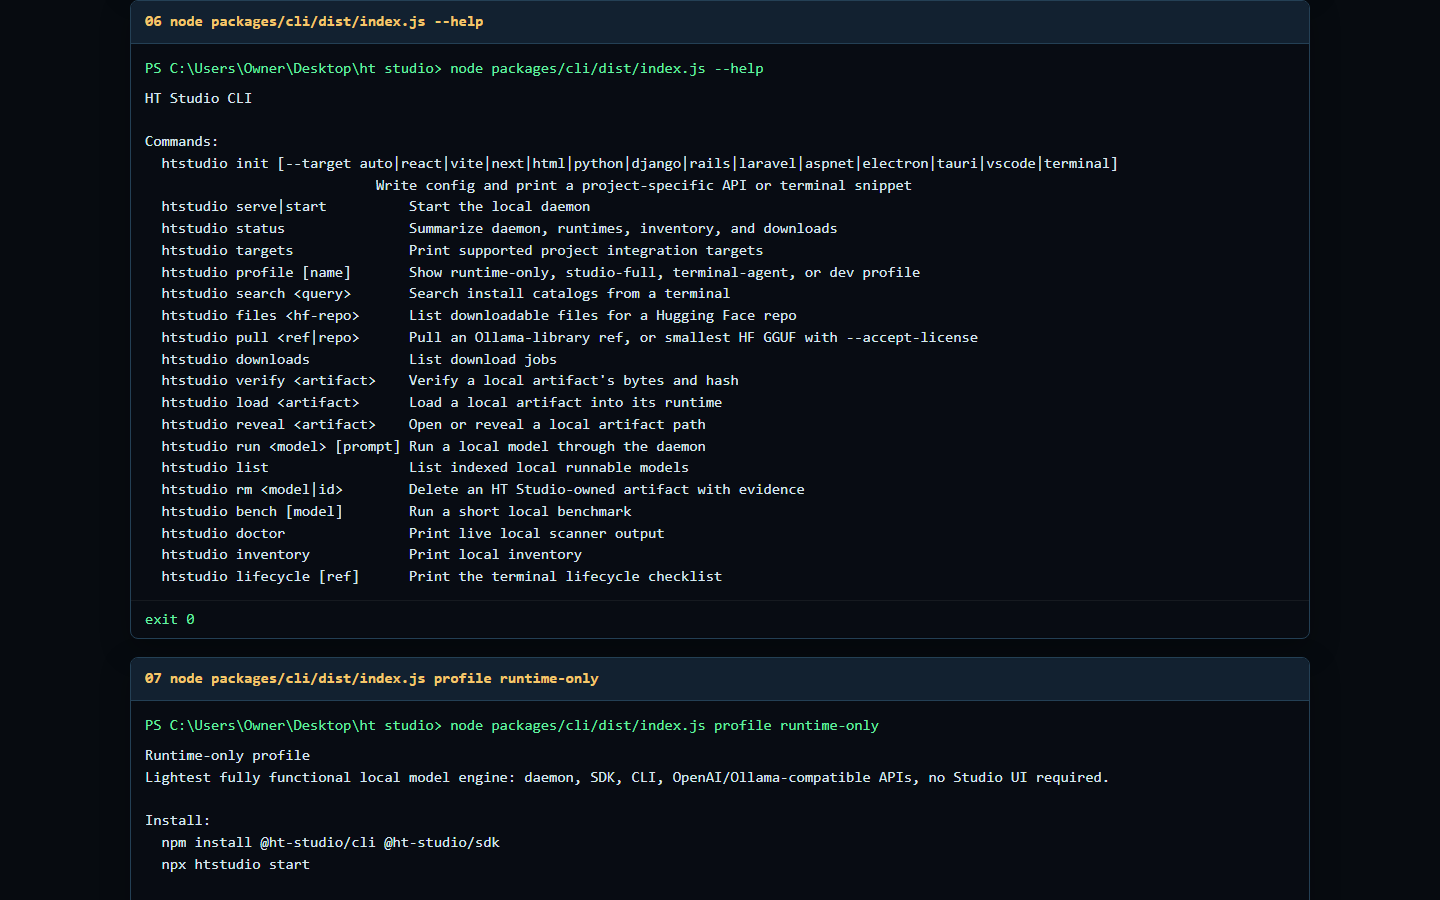
Task: Click the 'htstudio list' command
Action: pyautogui.click(x=215, y=467)
